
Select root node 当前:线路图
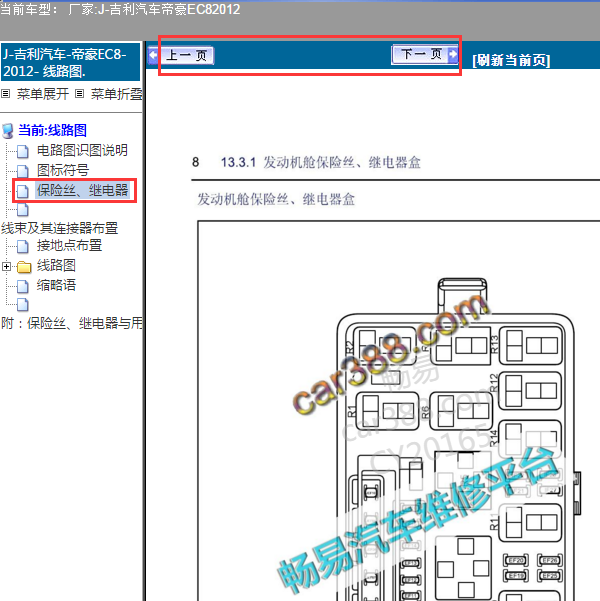click(53, 130)
